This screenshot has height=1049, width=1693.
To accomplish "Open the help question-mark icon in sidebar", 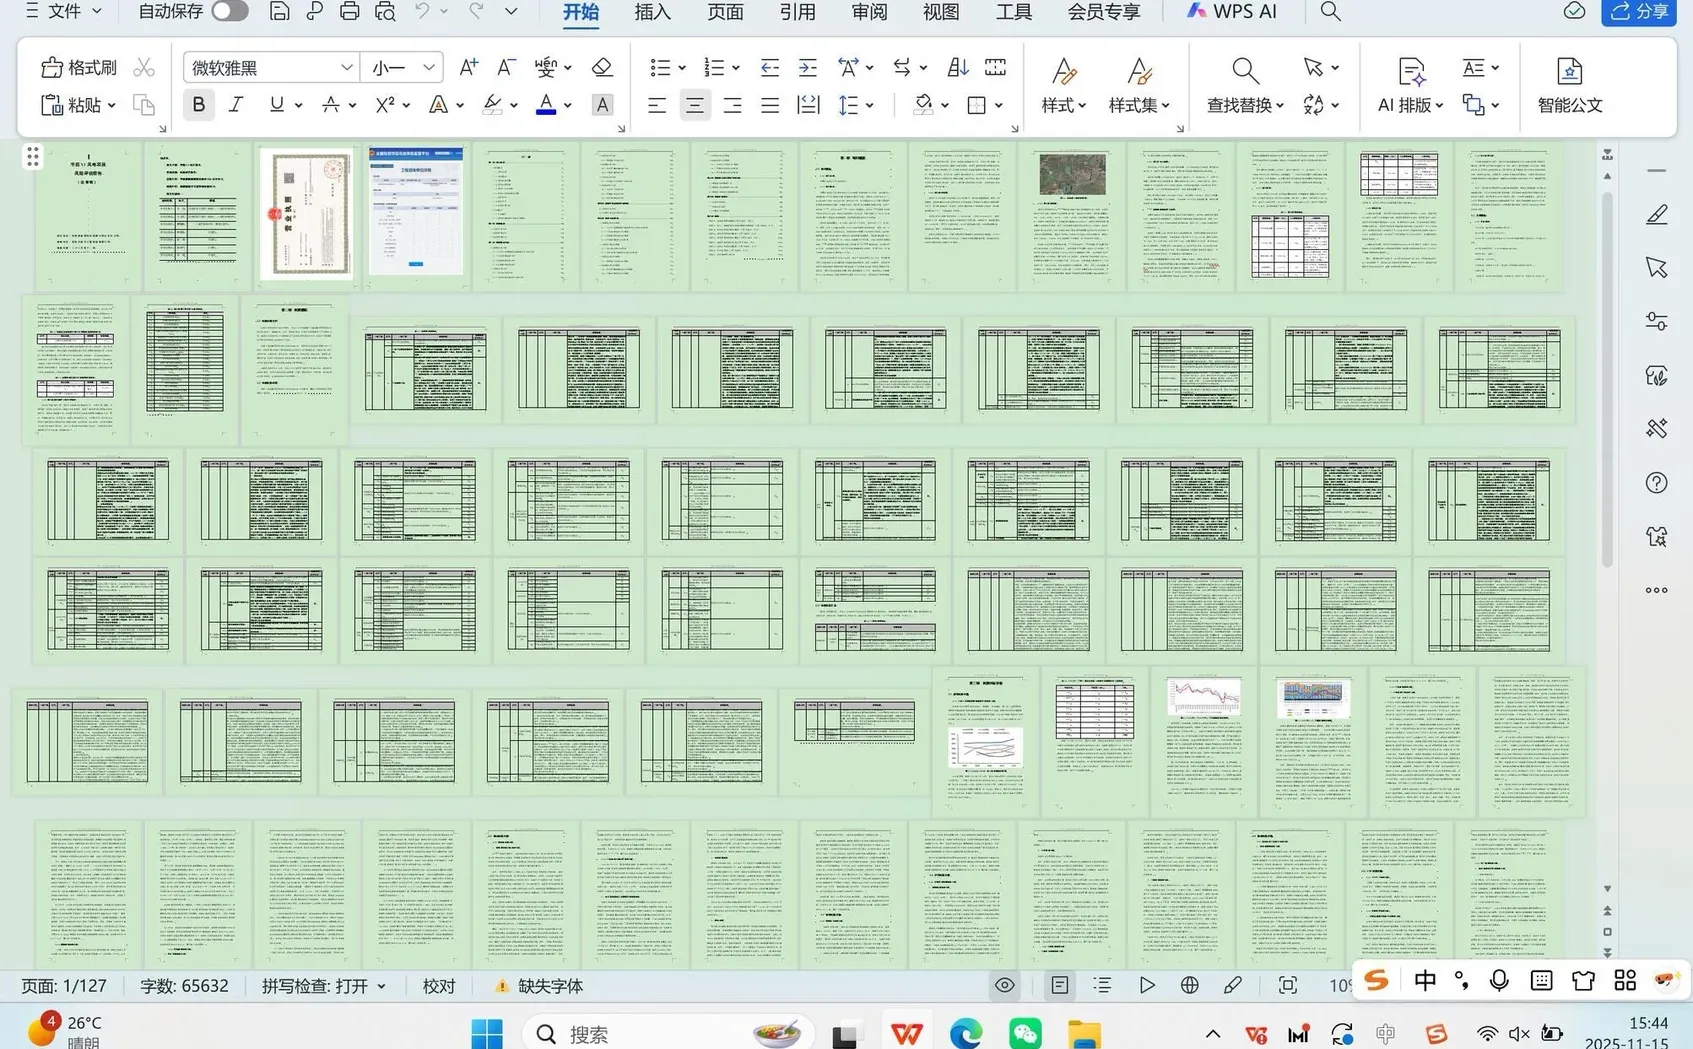I will point(1657,482).
